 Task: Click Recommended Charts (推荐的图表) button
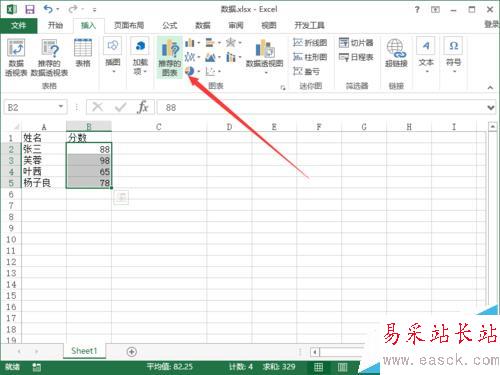point(170,58)
